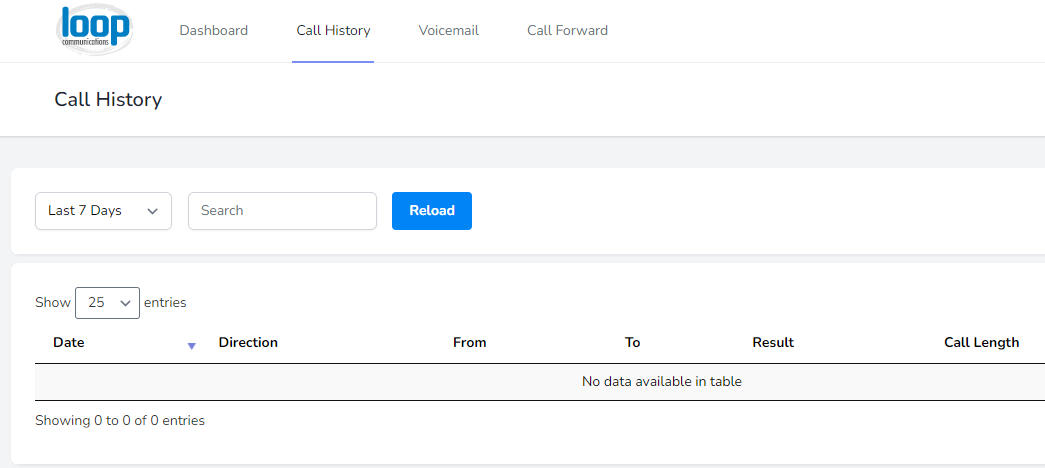This screenshot has width=1045, height=468.
Task: Open the Last 7 Days dropdown
Action: pos(103,211)
